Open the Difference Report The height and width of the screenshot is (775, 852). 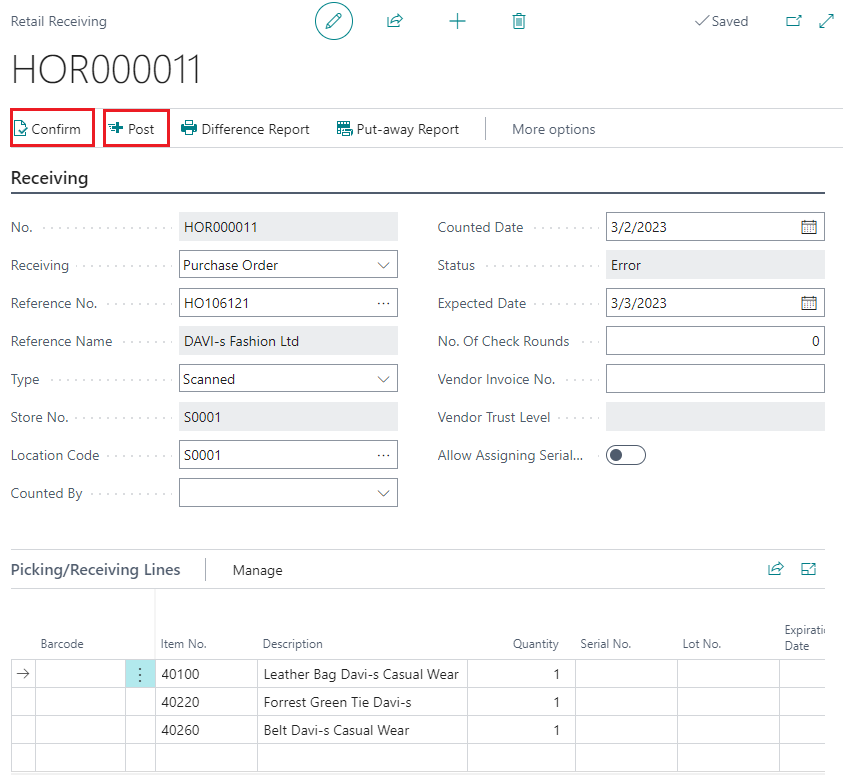(245, 129)
